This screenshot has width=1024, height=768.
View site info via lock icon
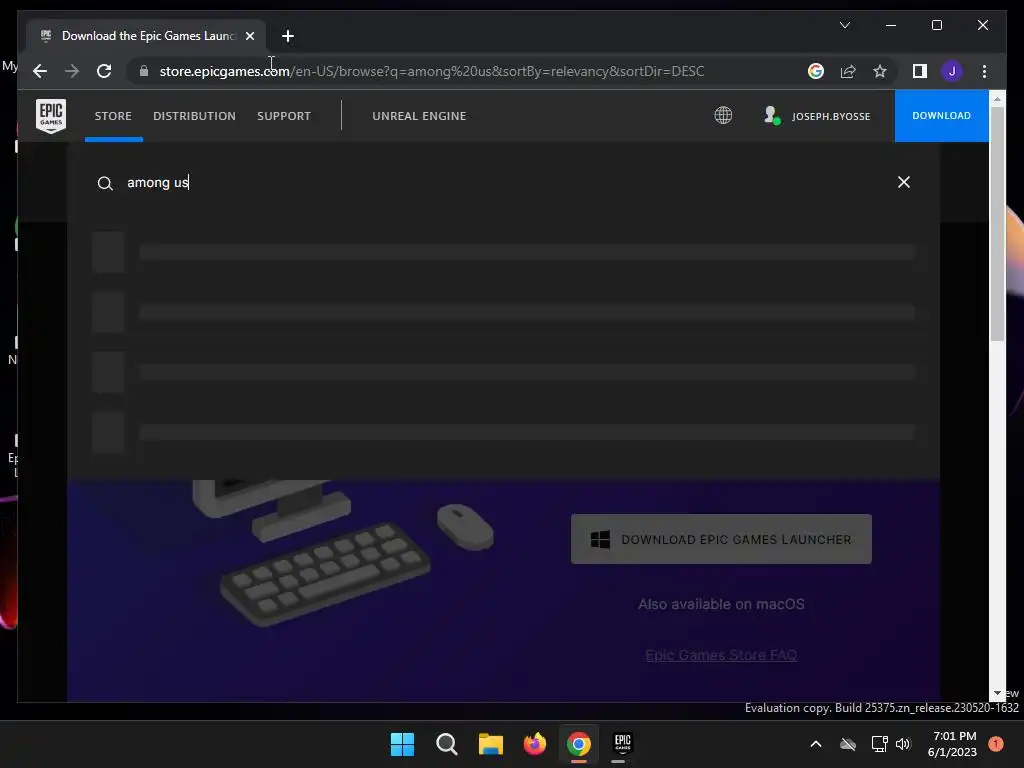click(144, 71)
